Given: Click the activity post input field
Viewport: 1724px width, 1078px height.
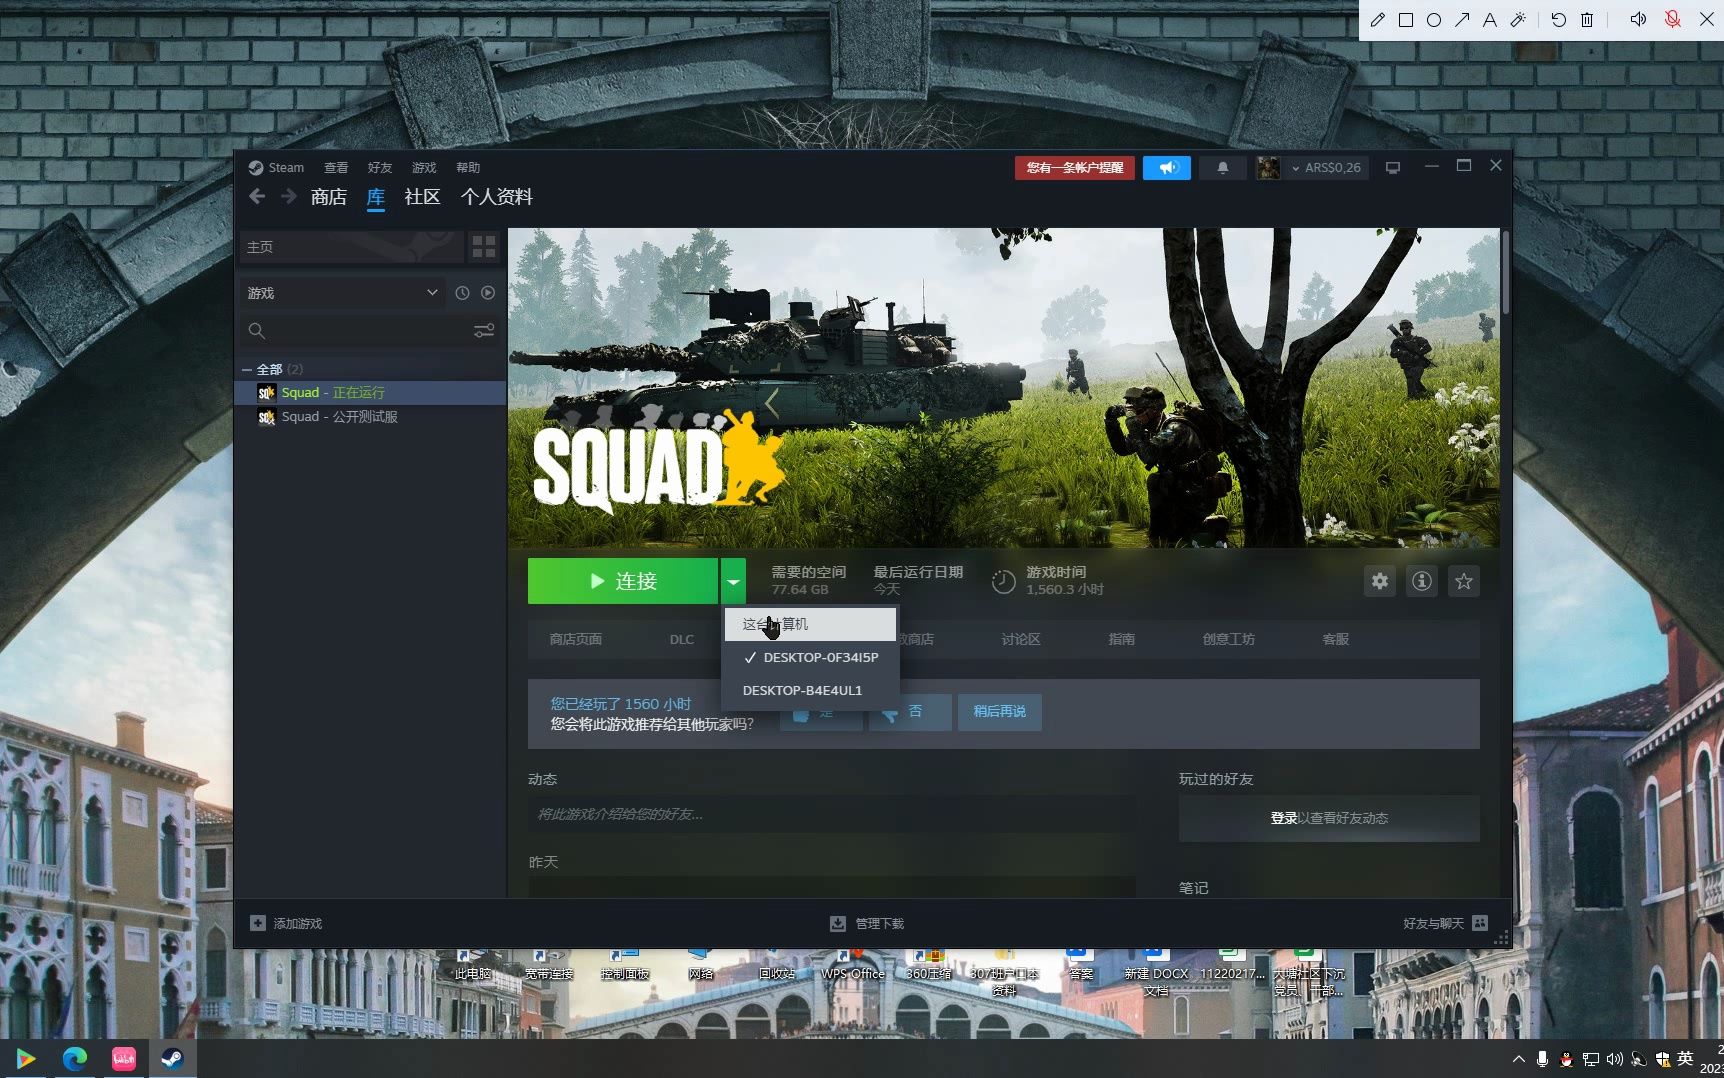Looking at the screenshot, I should 832,814.
